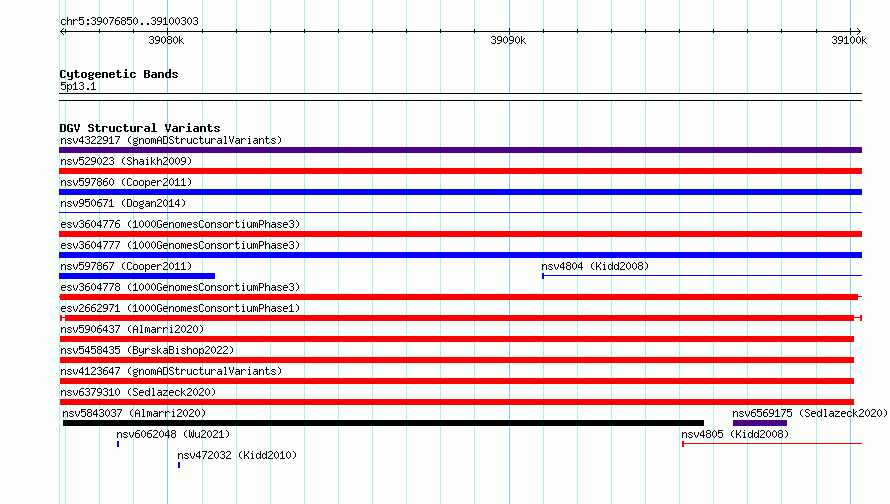Image resolution: width=890 pixels, height=504 pixels.
Task: Click the 5p13.1 cytogenetic band bar
Action: pyautogui.click(x=460, y=97)
